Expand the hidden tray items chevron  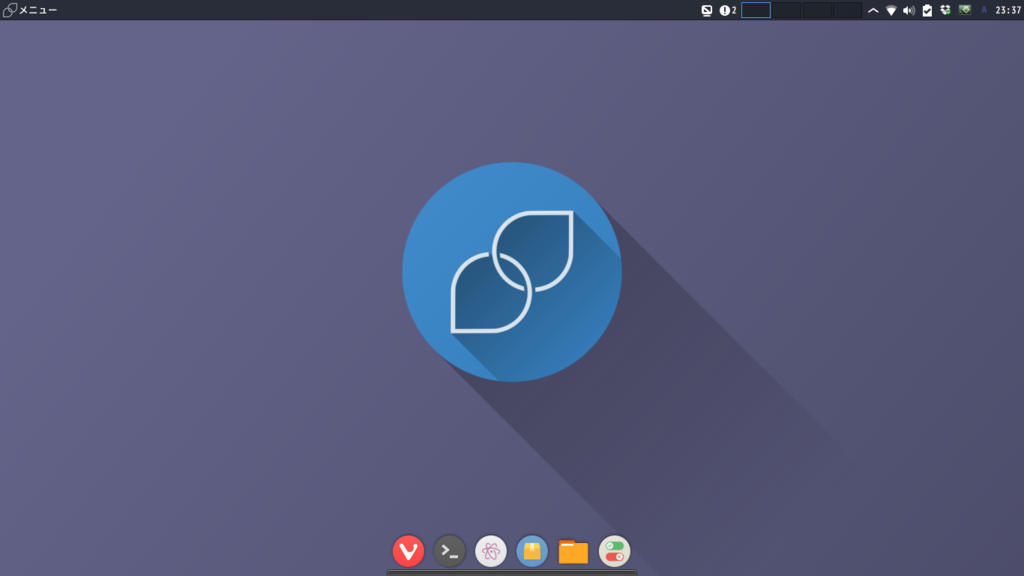pos(873,10)
